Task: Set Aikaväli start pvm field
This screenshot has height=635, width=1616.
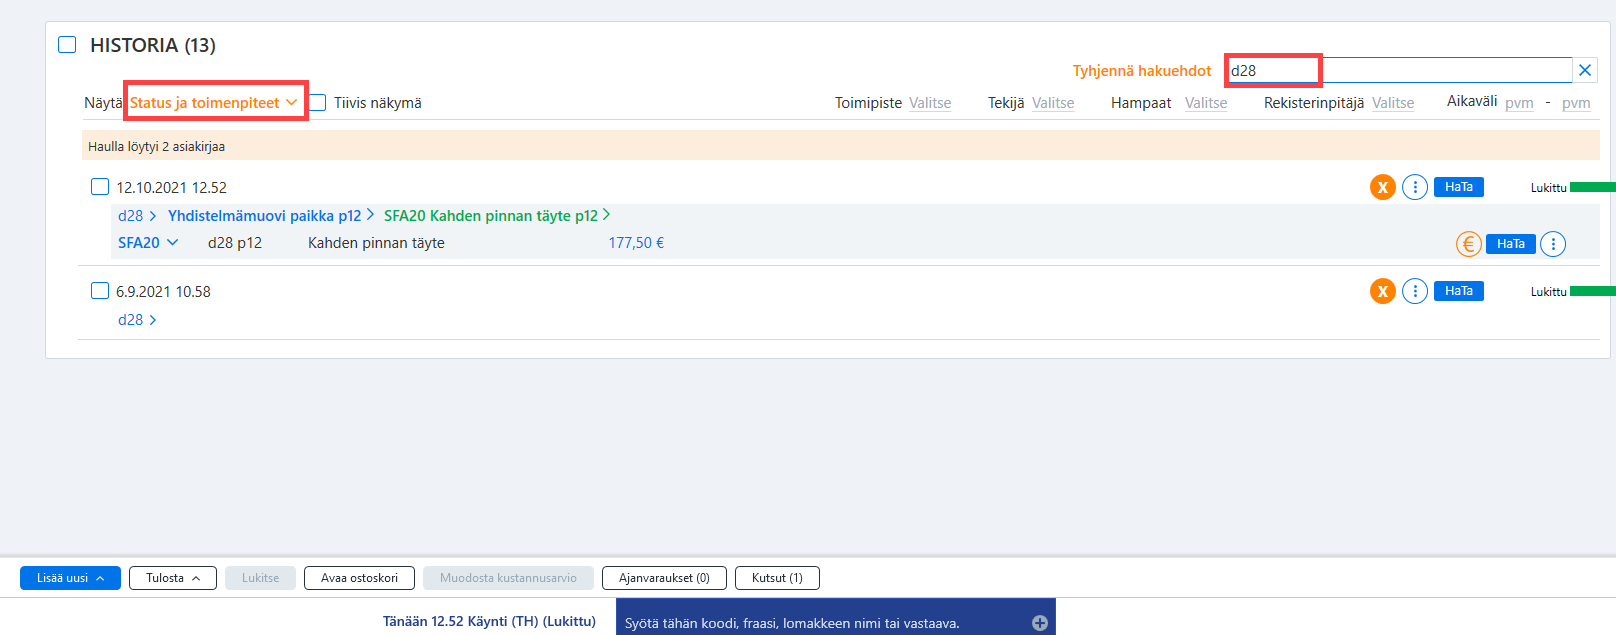Action: pyautogui.click(x=1519, y=103)
